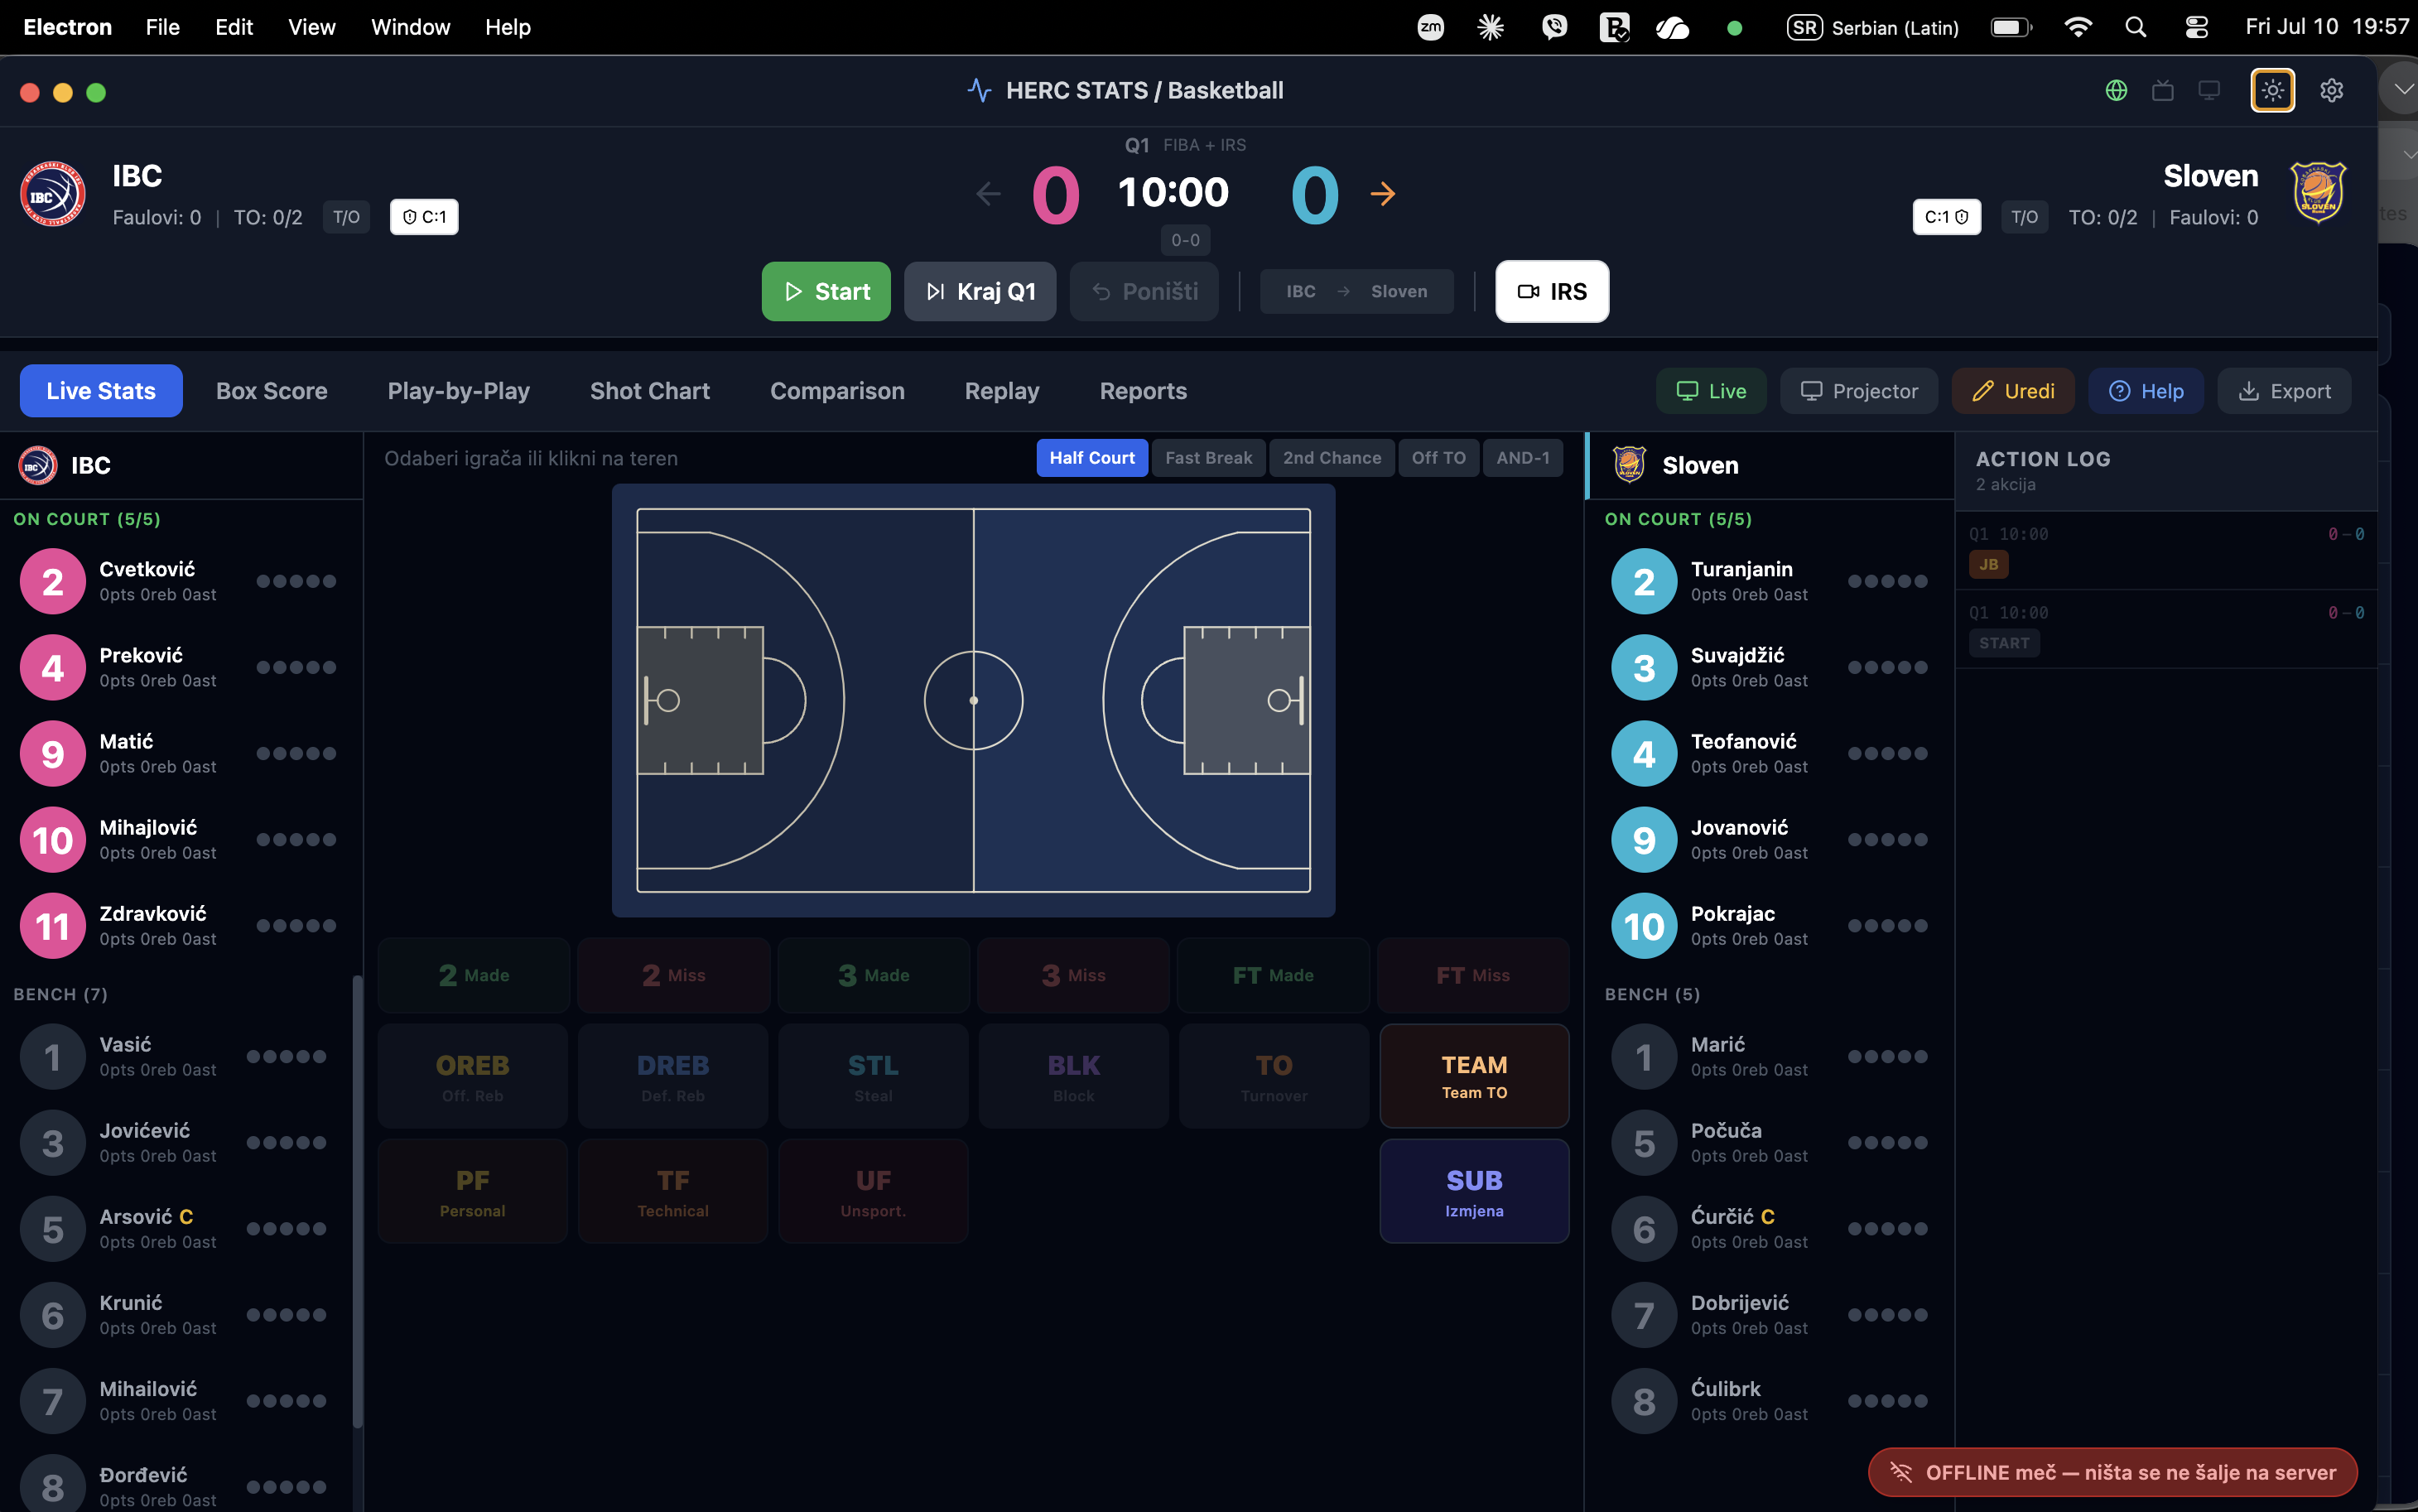Toggle Fast Break play type
The width and height of the screenshot is (2418, 1512).
click(x=1208, y=458)
